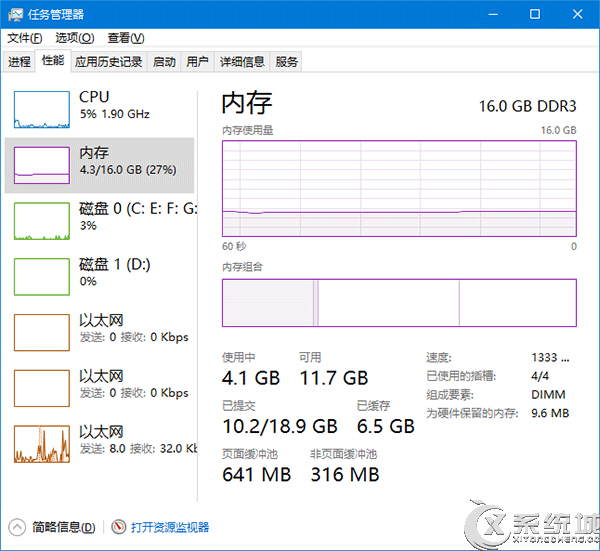Click 发送: 8.0 接收: 32.0 network text
The height and width of the screenshot is (551, 600).
[139, 448]
